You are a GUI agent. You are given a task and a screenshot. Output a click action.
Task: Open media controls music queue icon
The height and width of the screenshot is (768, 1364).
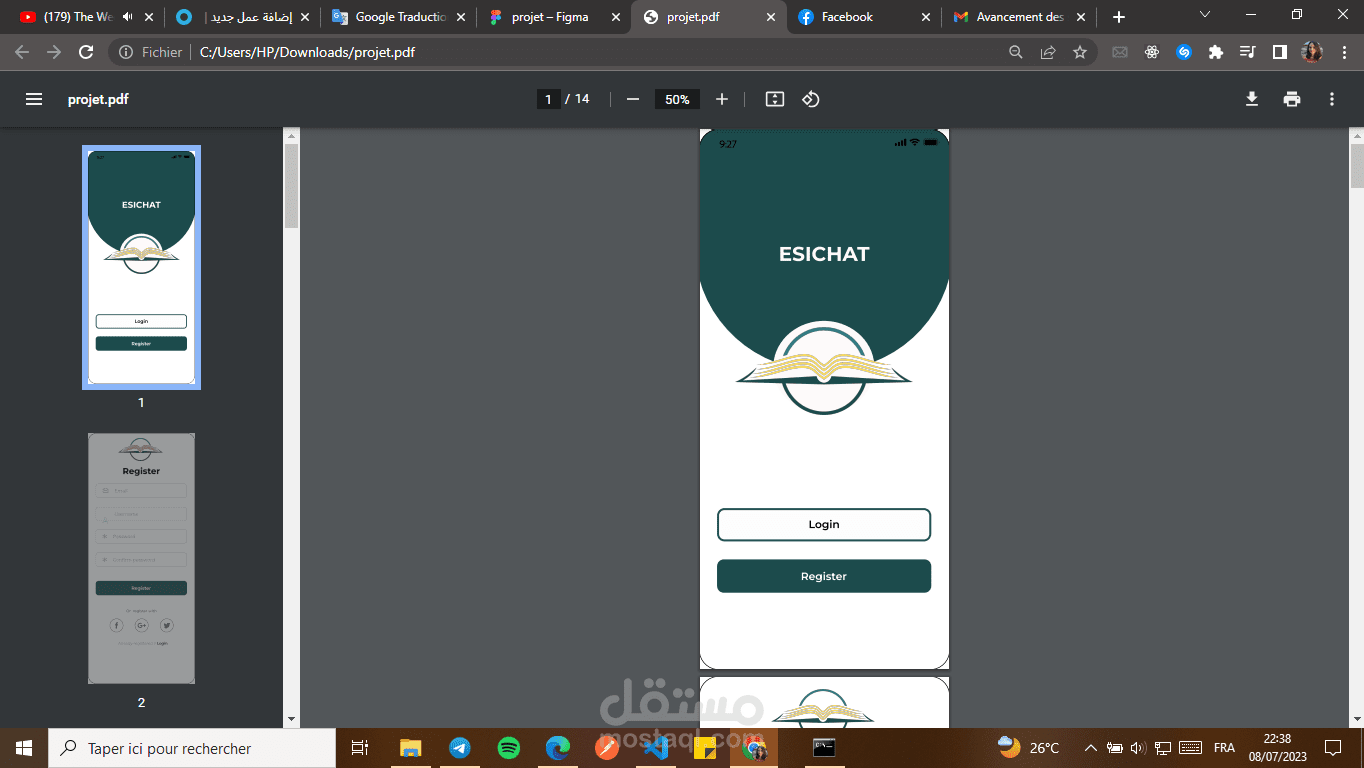point(1247,52)
